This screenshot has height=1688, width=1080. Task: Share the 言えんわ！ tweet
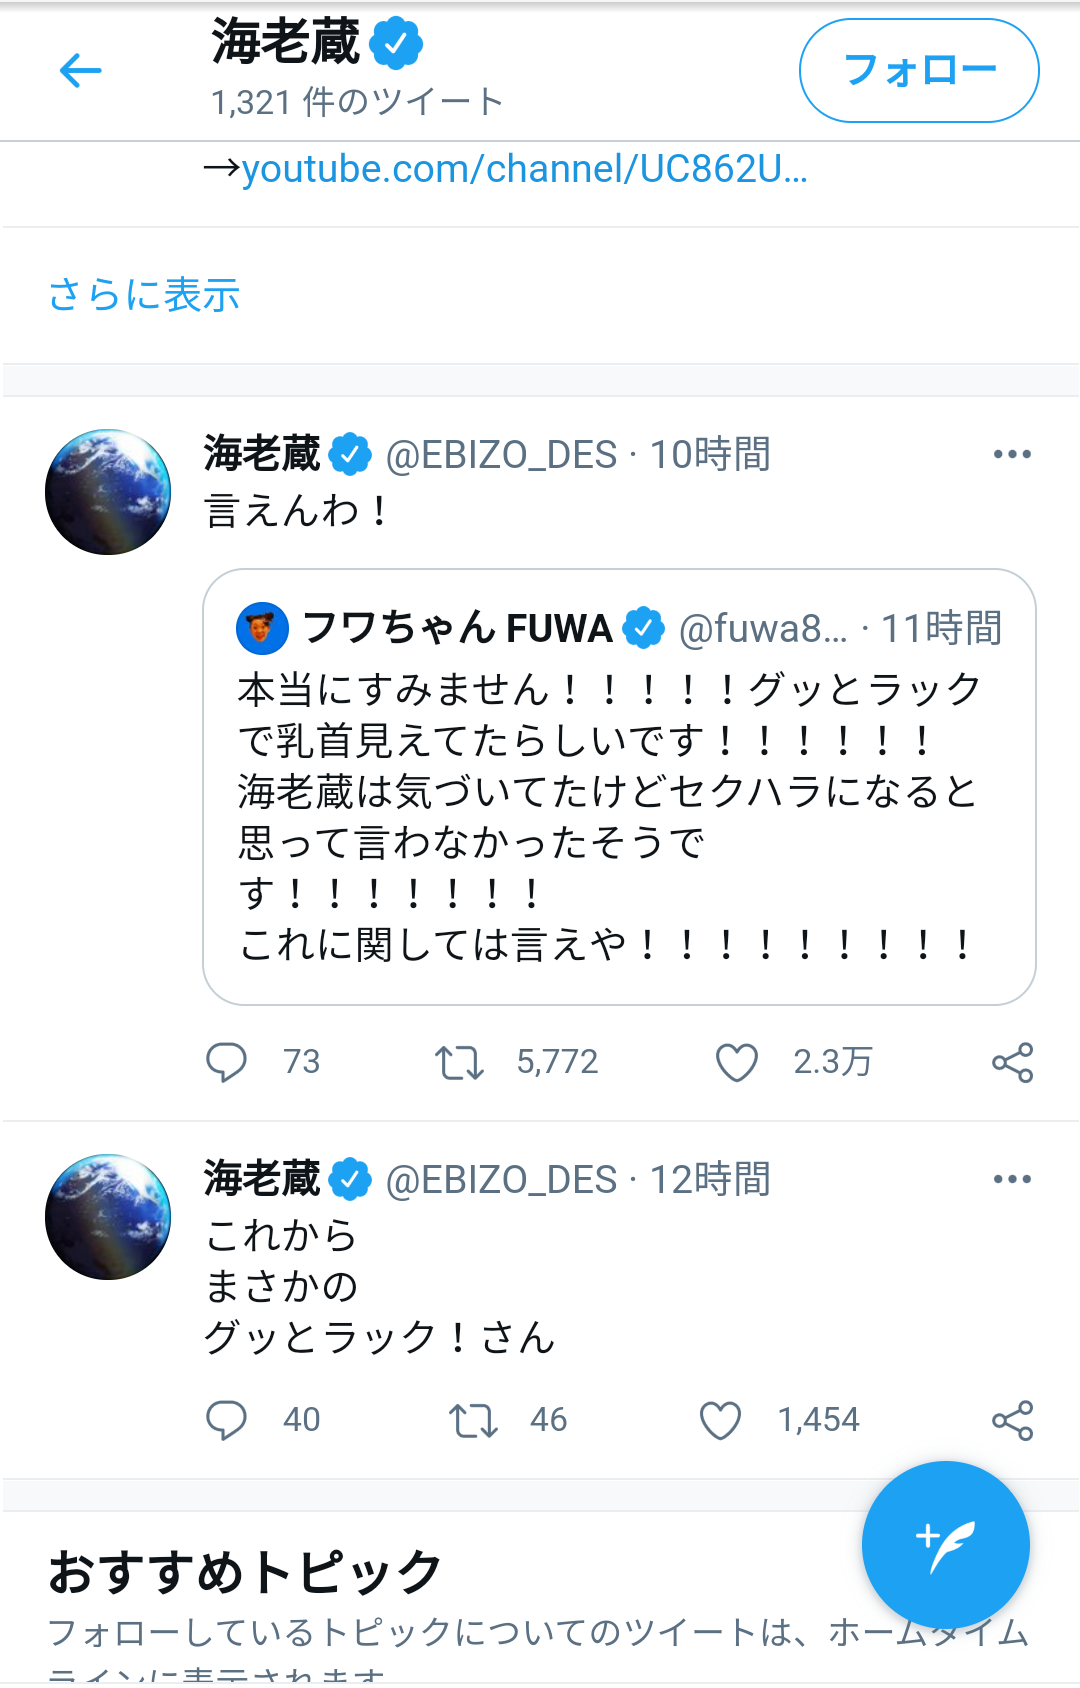[1012, 1062]
